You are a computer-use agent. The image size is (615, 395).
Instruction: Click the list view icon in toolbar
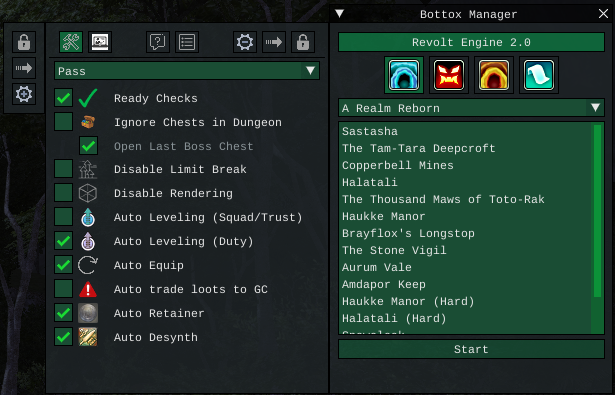[x=187, y=42]
